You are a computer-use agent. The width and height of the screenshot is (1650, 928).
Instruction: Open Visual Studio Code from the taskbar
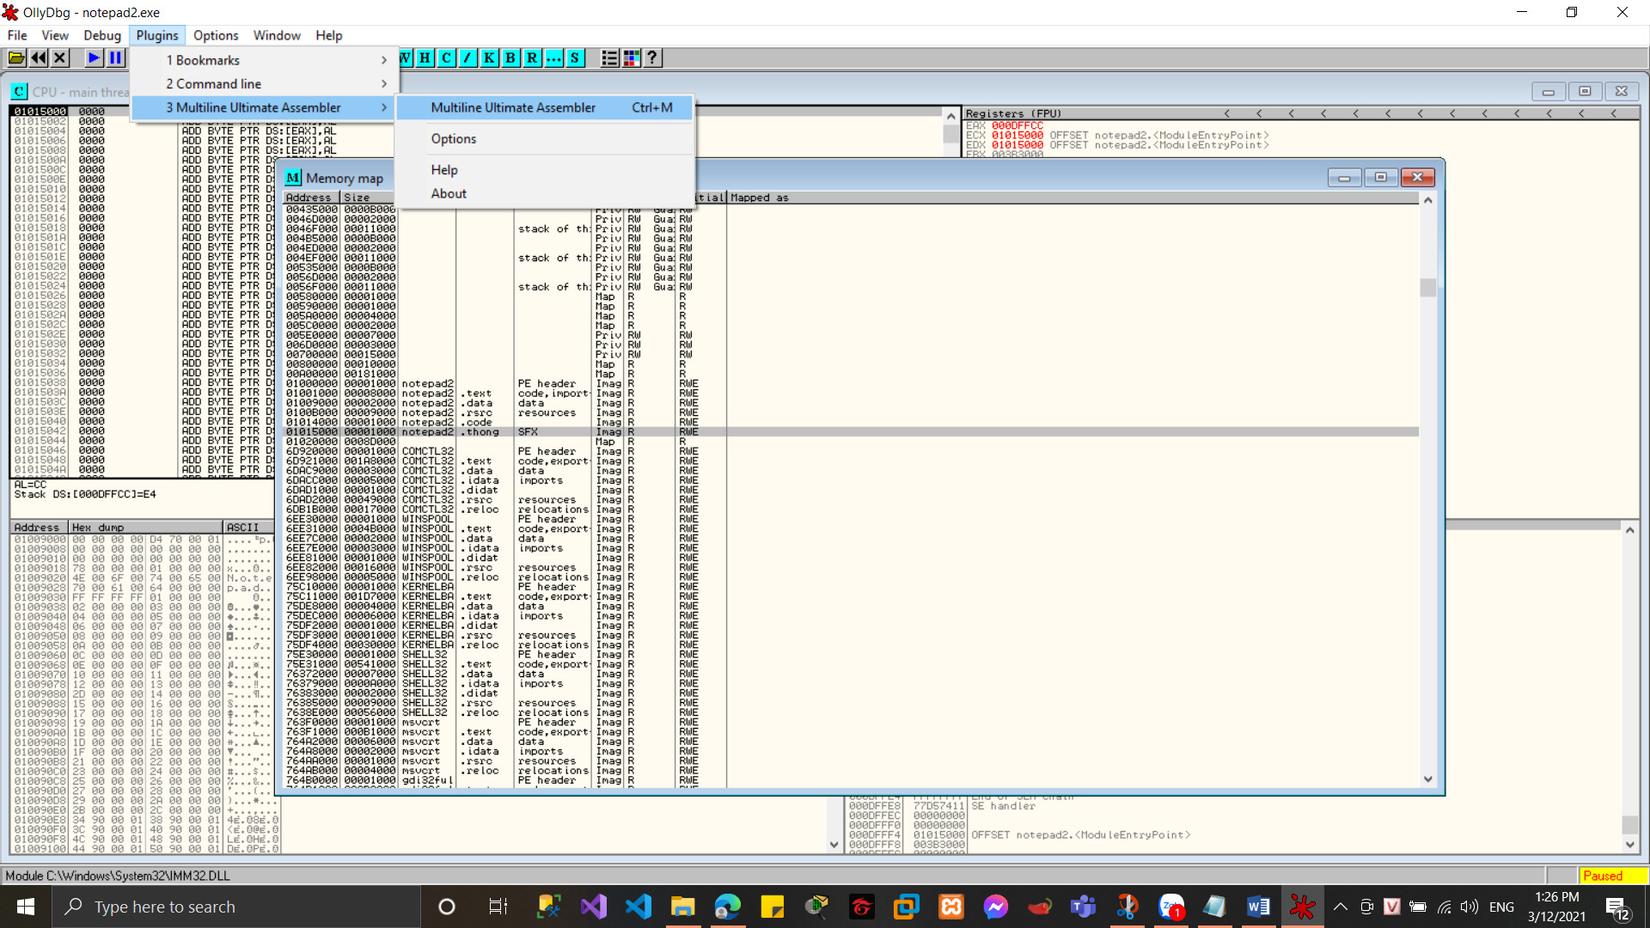[x=638, y=907]
